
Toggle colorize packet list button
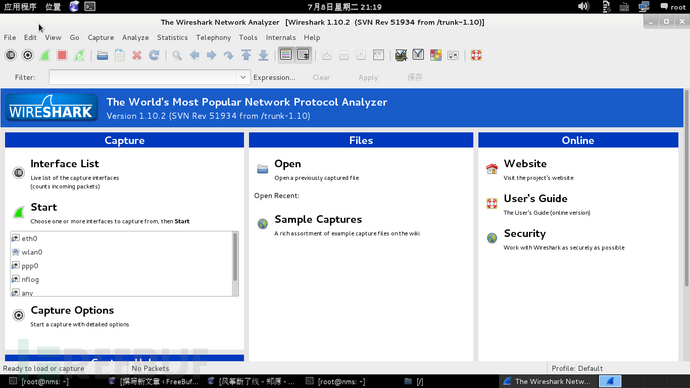(x=286, y=55)
